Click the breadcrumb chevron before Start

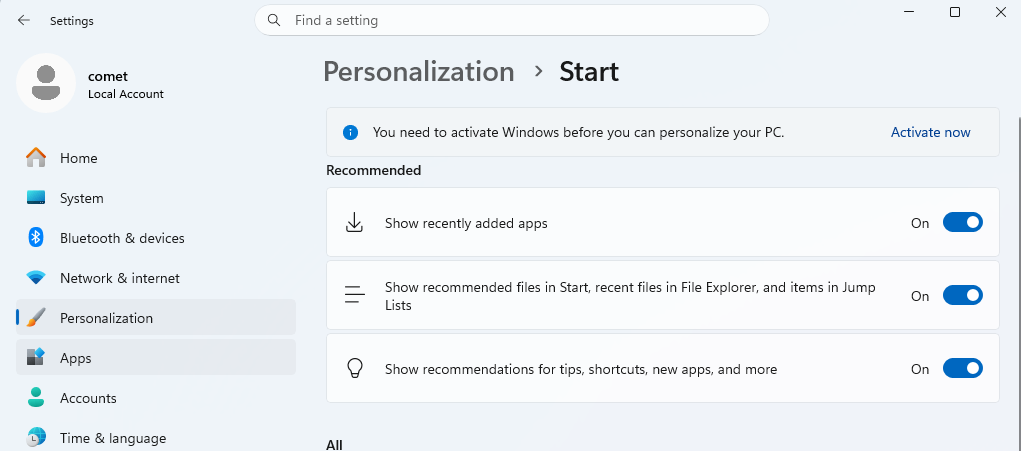[538, 71]
